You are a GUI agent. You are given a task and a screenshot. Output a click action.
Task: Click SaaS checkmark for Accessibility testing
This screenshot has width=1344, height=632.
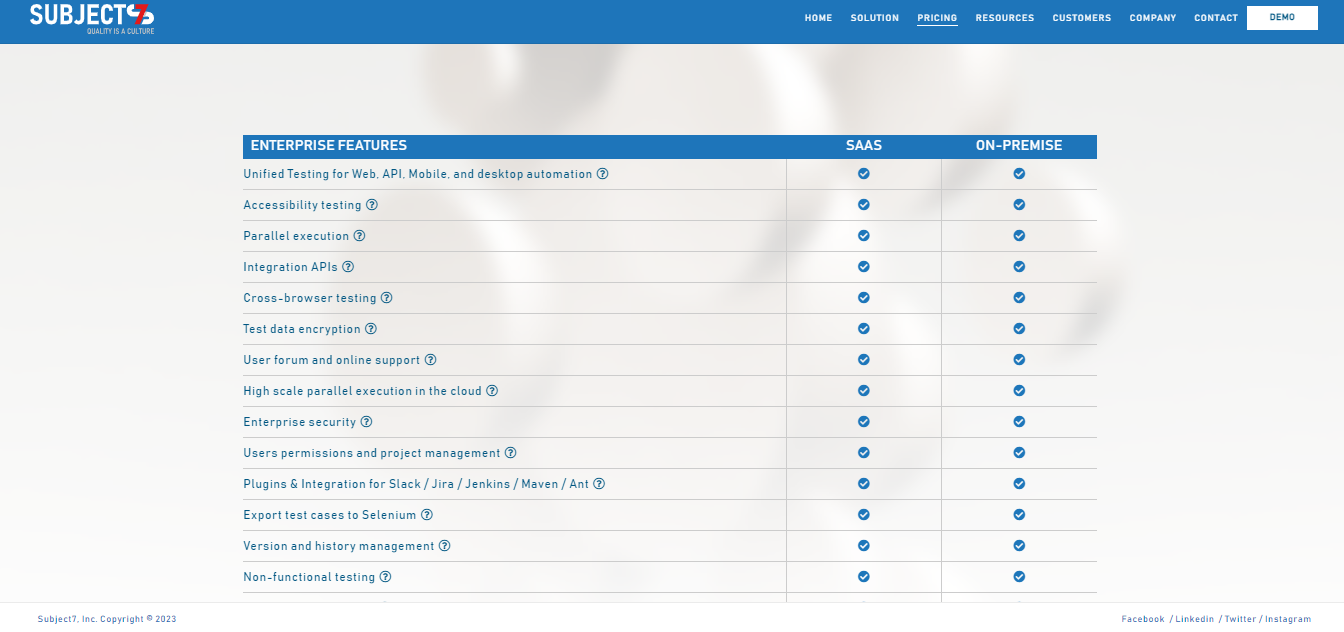pyautogui.click(x=864, y=205)
